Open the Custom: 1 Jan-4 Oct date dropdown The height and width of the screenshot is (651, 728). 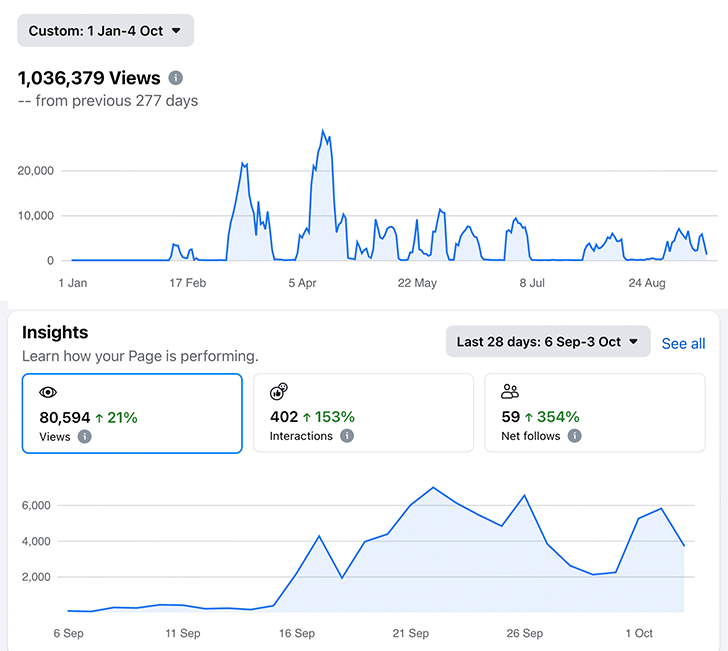coord(105,30)
